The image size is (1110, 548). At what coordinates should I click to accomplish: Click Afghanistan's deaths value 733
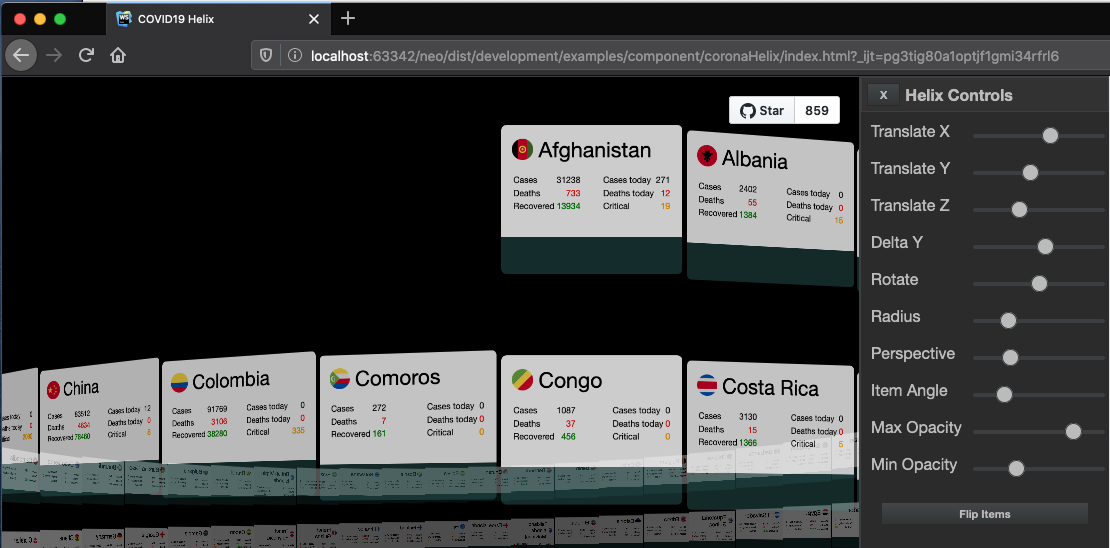(x=573, y=193)
